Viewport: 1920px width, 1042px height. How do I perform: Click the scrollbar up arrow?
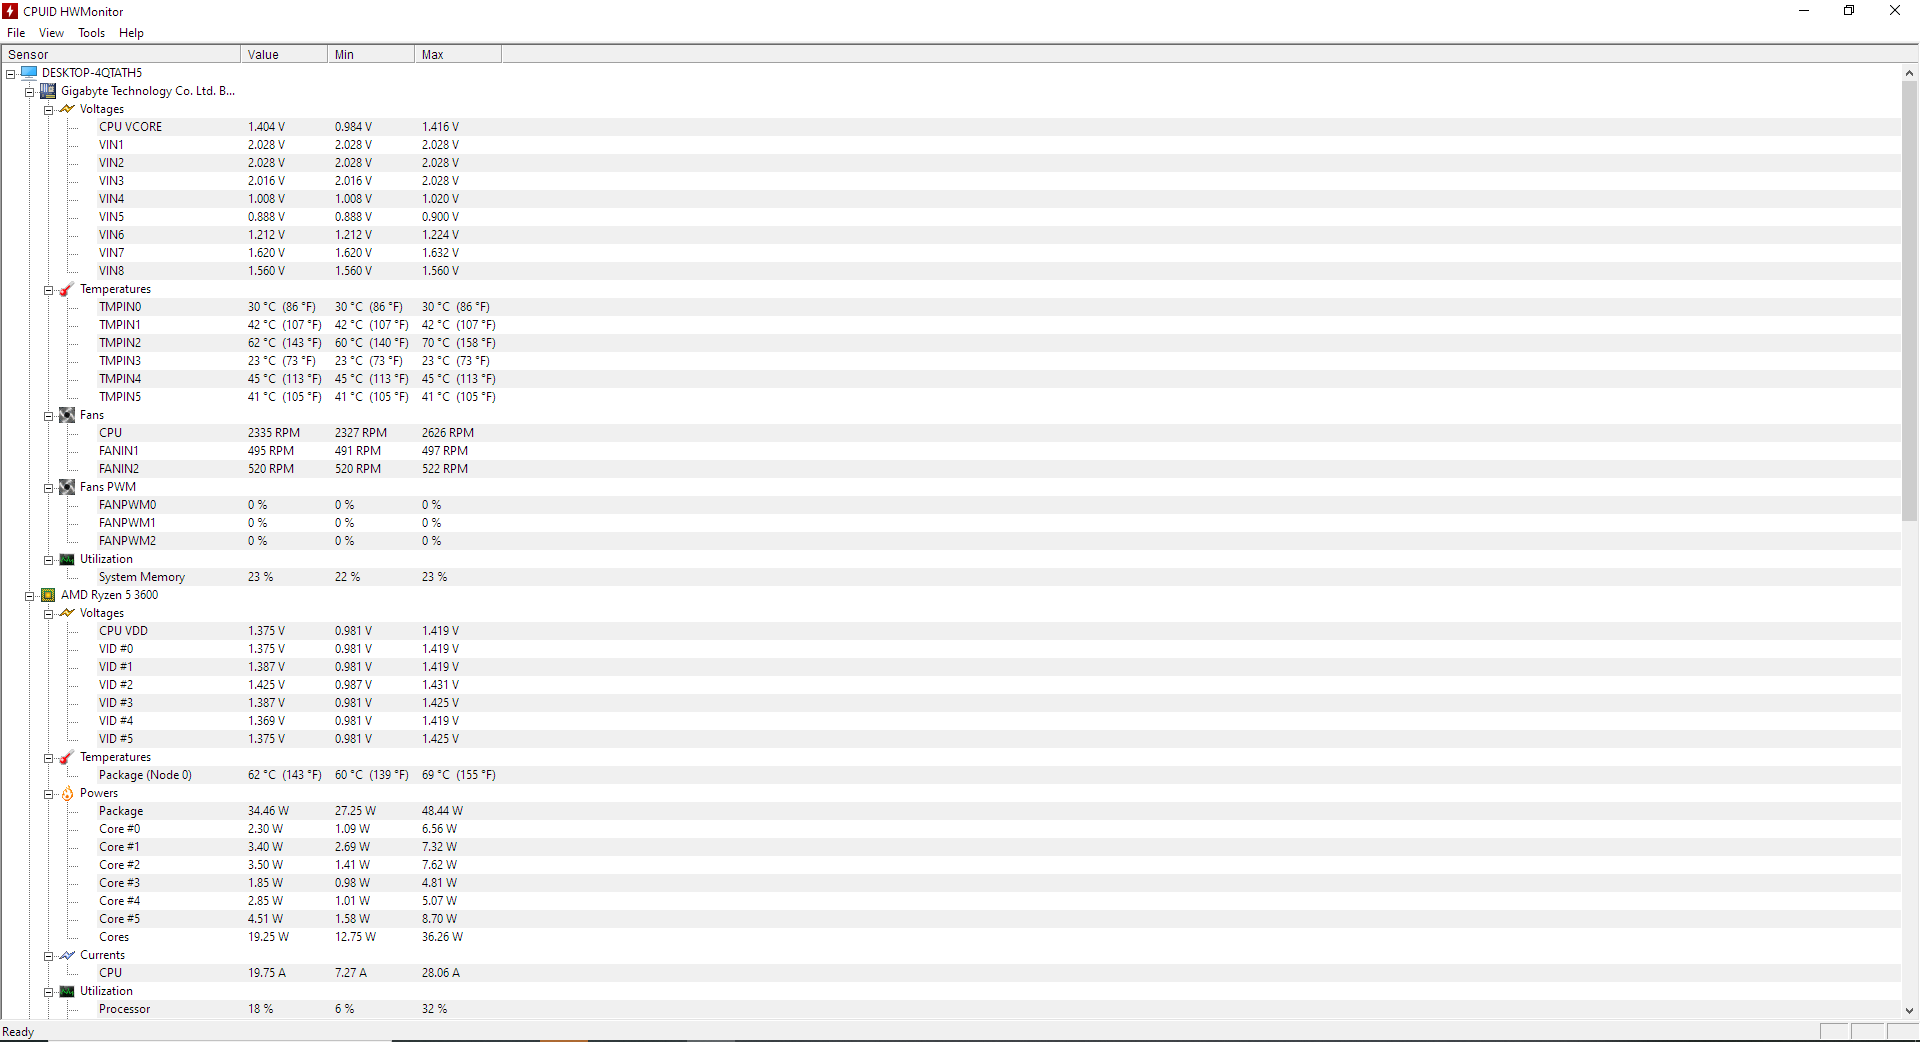click(x=1909, y=72)
